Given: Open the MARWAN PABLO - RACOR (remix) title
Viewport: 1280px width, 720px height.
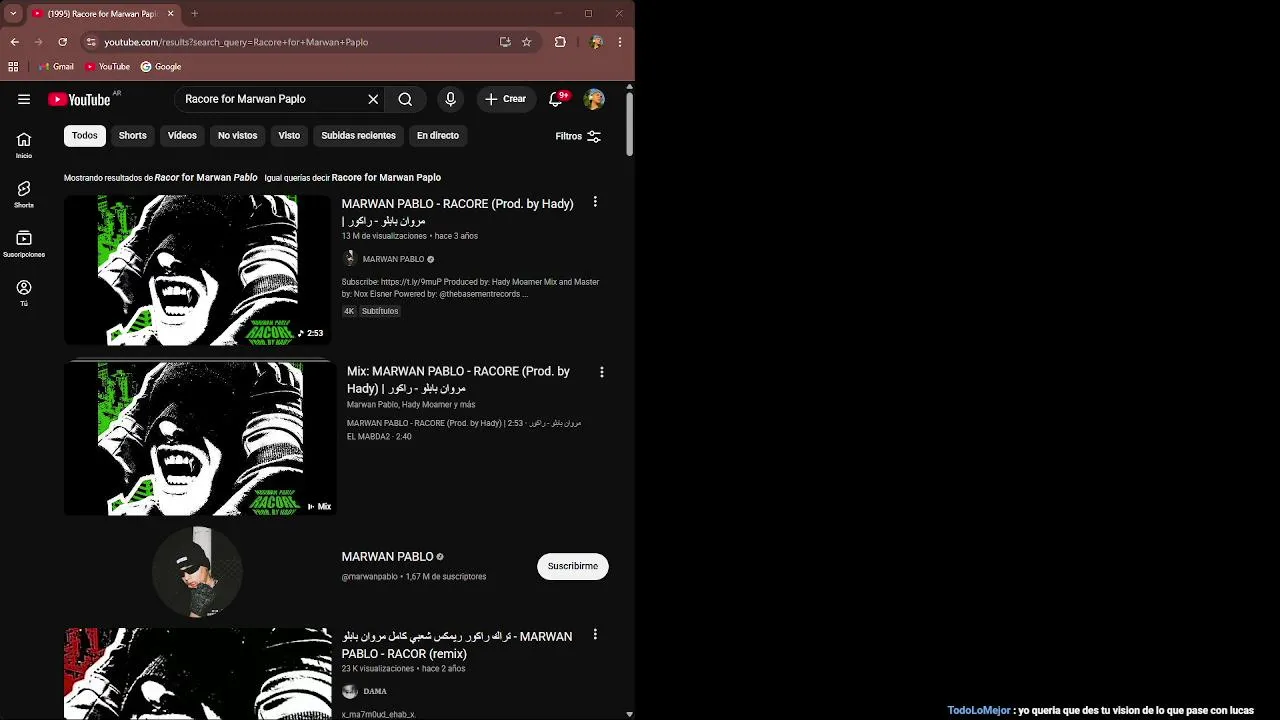Looking at the screenshot, I should point(457,645).
